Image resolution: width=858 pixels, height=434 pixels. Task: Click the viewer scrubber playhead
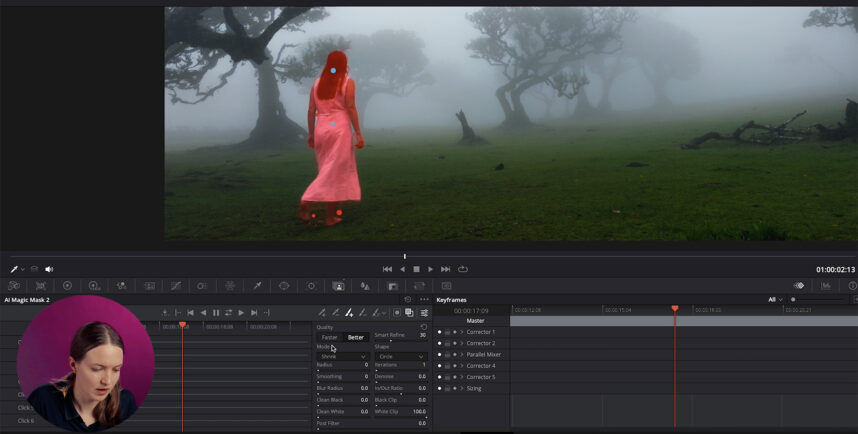tap(405, 256)
